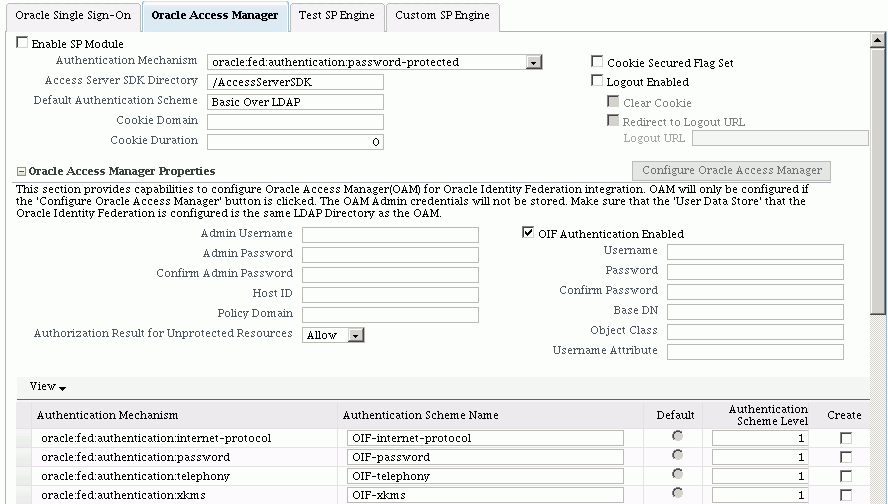Click the Object Class field

pos(755,332)
